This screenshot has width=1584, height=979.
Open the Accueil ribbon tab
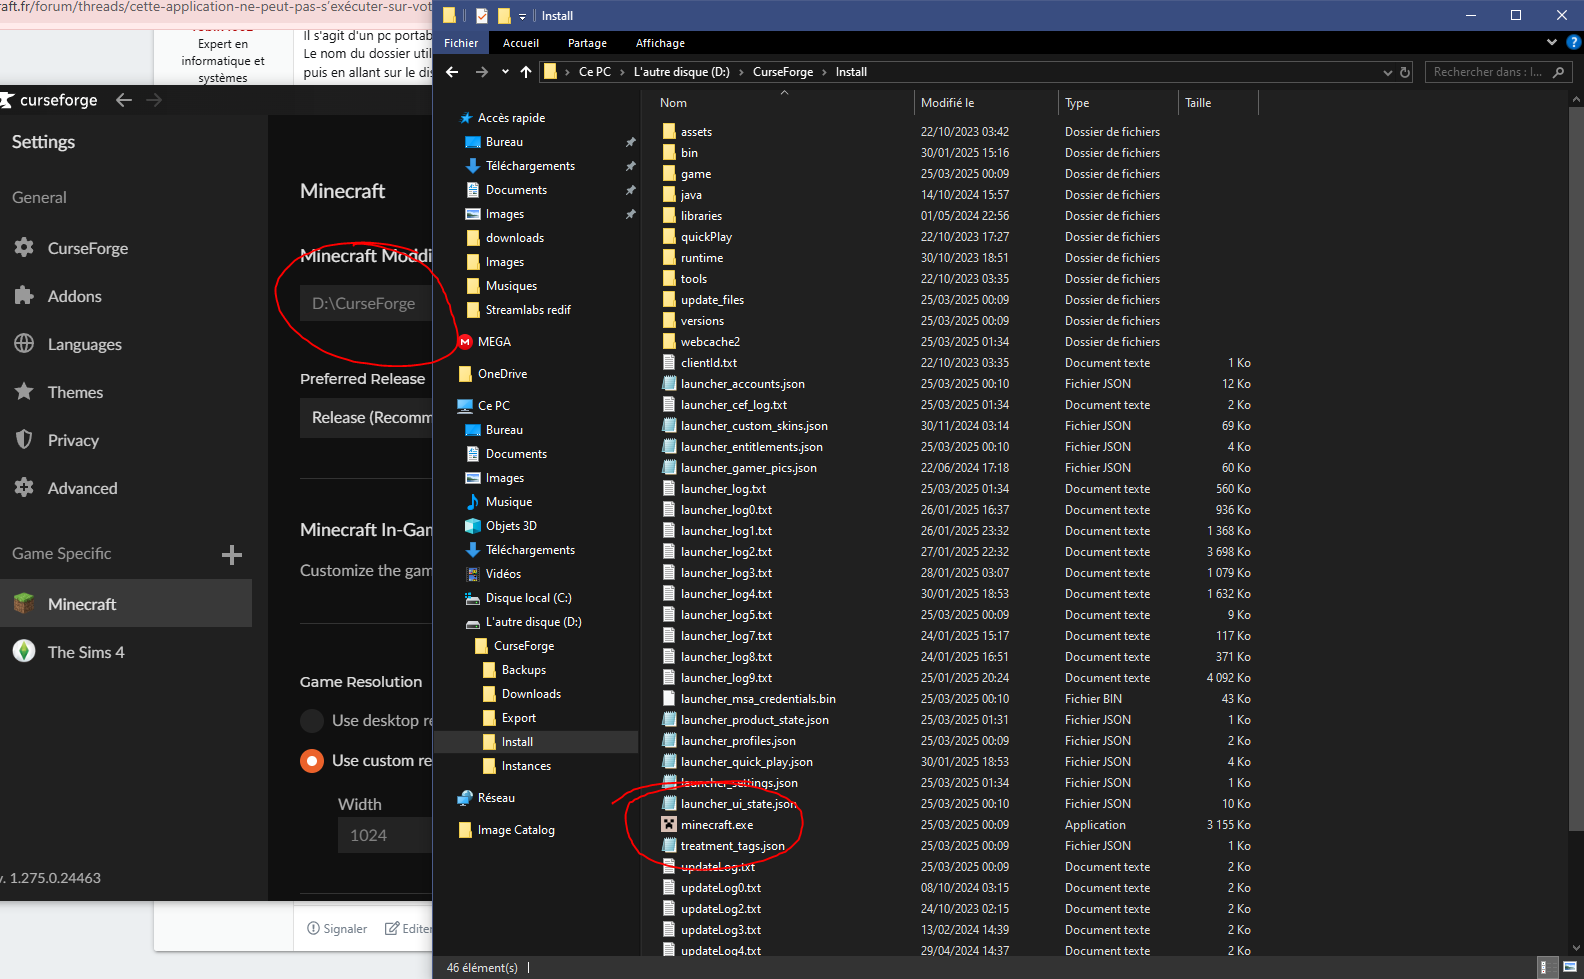(521, 43)
